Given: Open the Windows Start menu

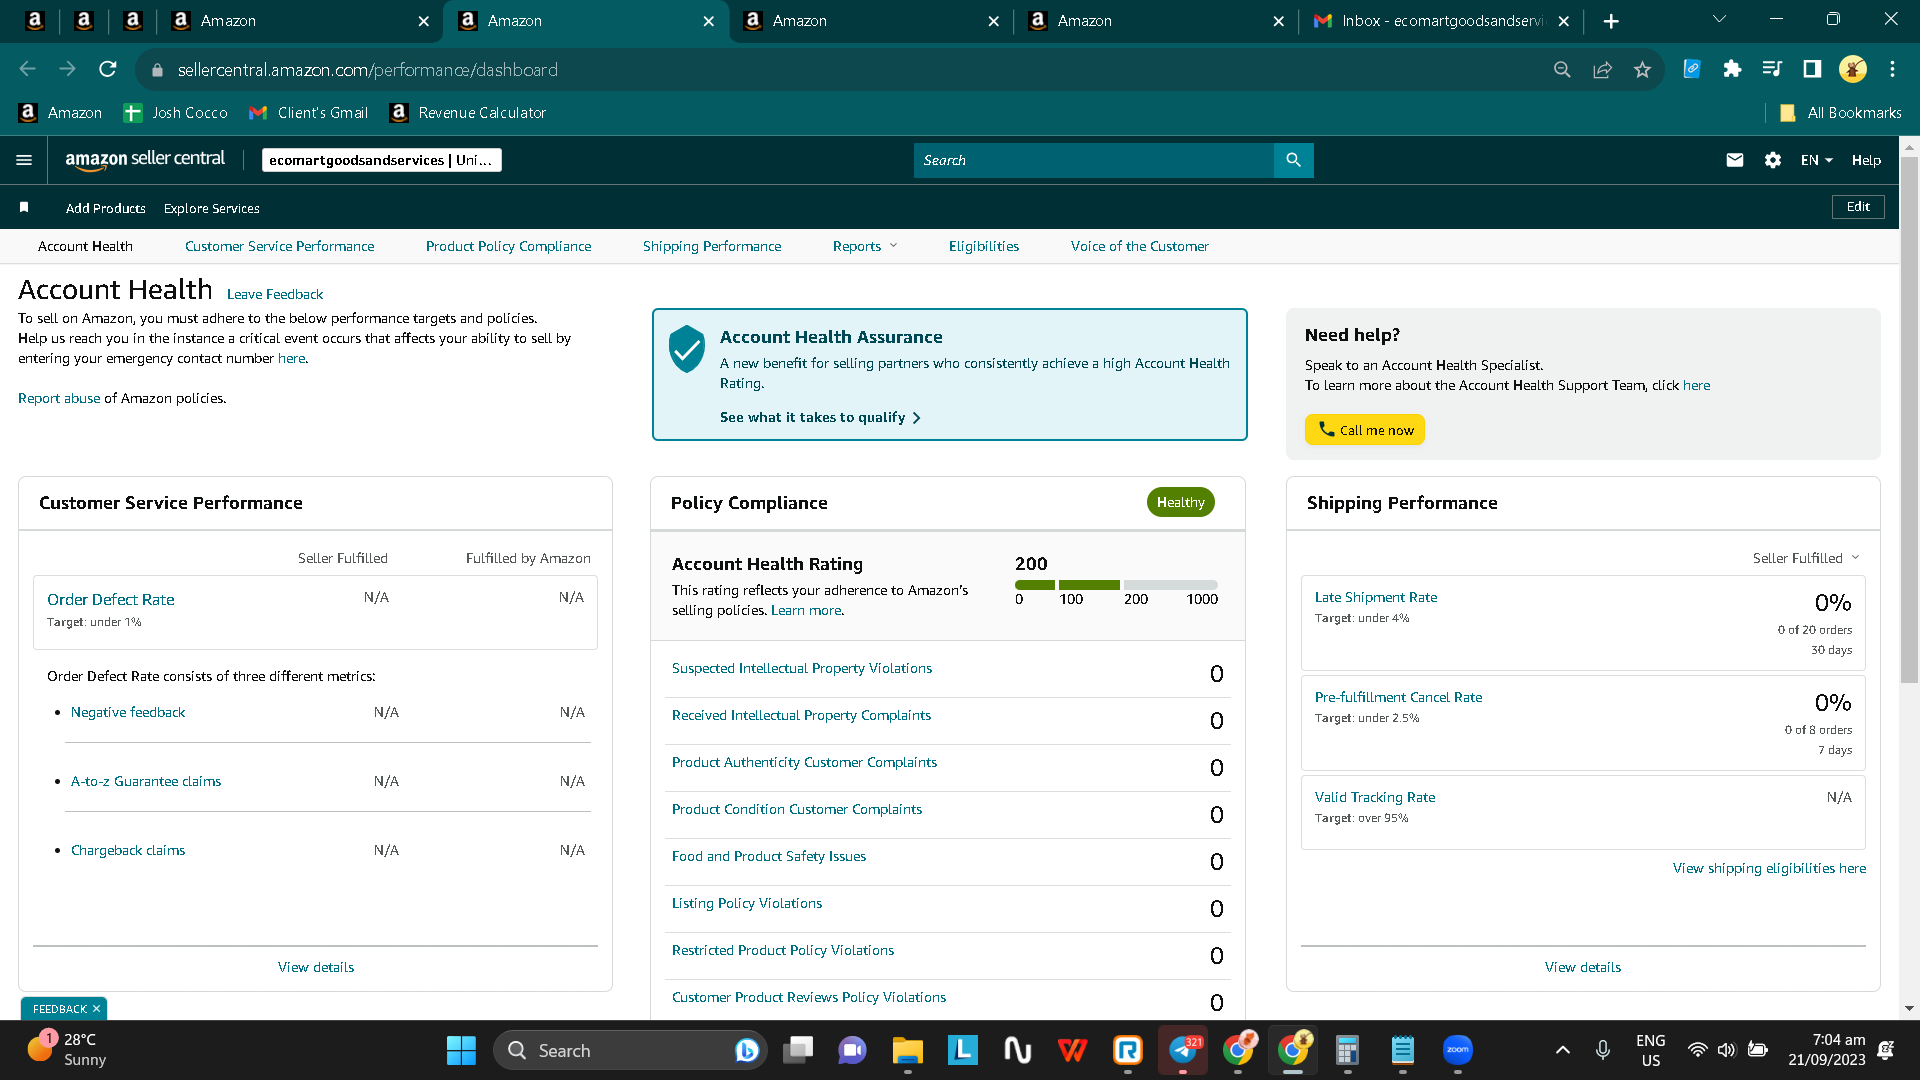Looking at the screenshot, I should pos(461,1050).
